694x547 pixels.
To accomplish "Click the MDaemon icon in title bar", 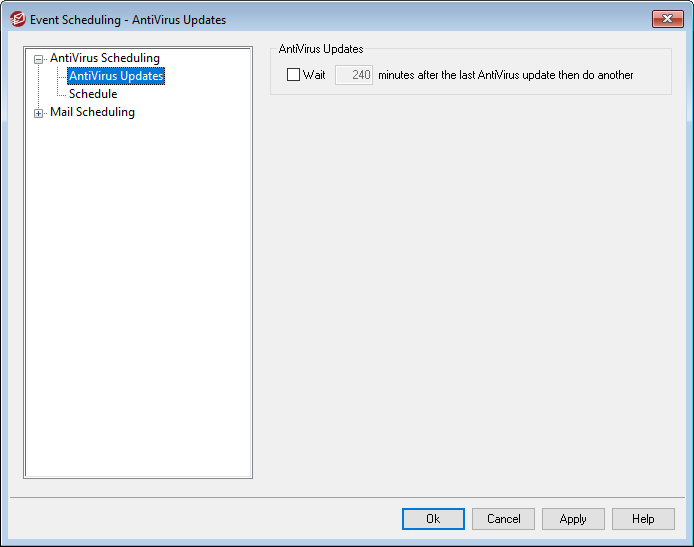I will (17, 19).
